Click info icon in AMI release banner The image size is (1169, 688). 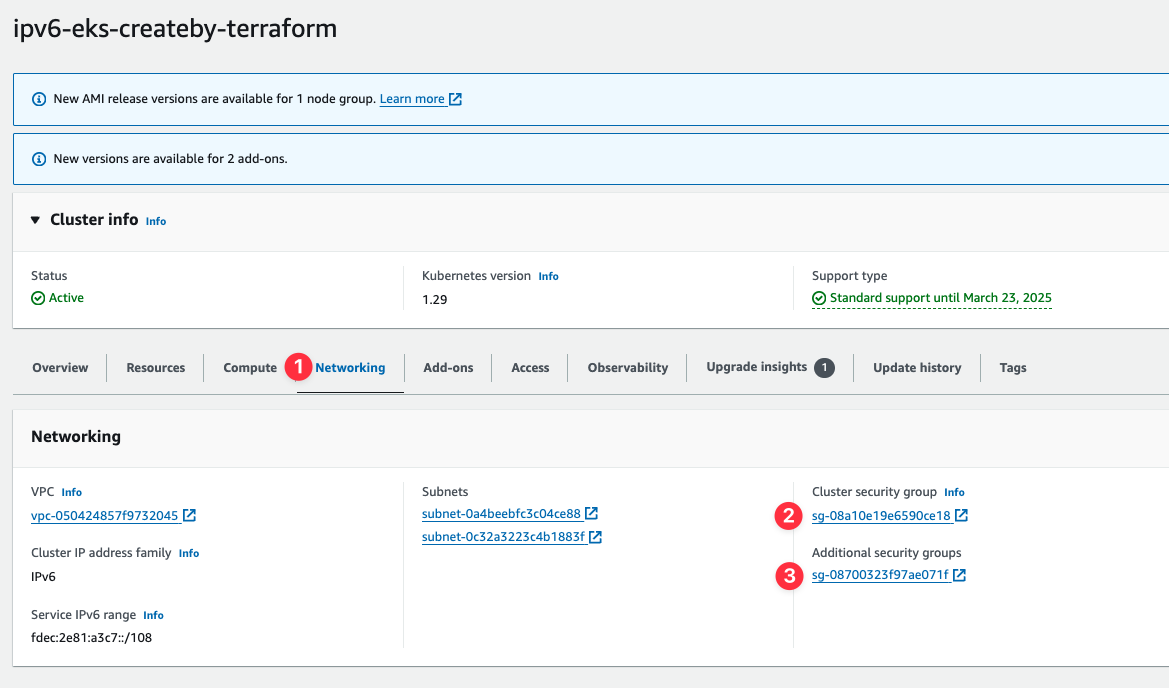pos(39,99)
